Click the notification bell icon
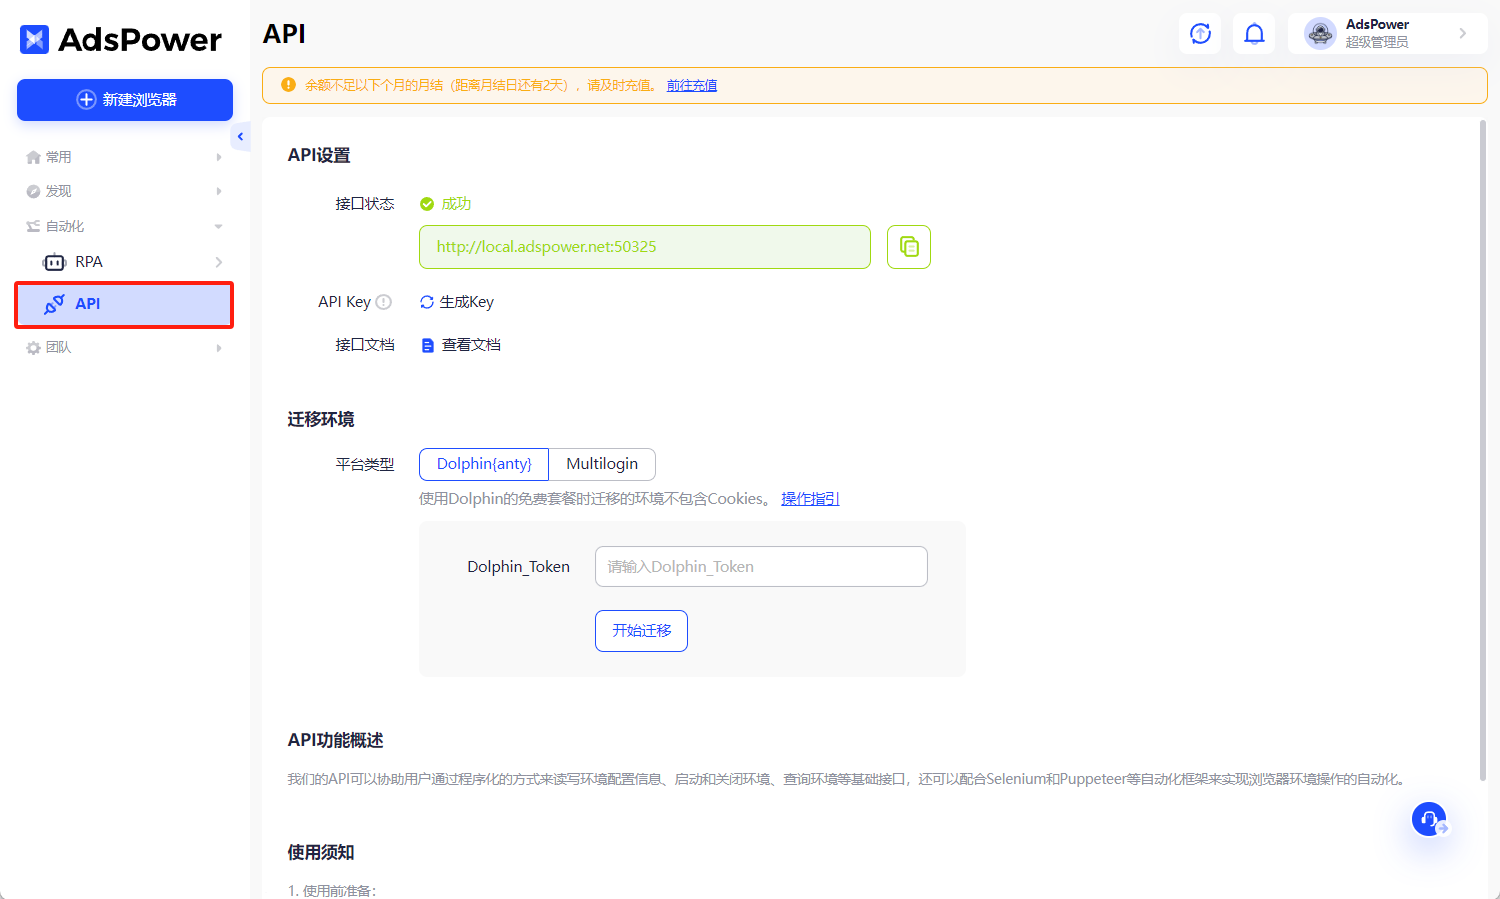Viewport: 1500px width, 899px height. [x=1253, y=33]
